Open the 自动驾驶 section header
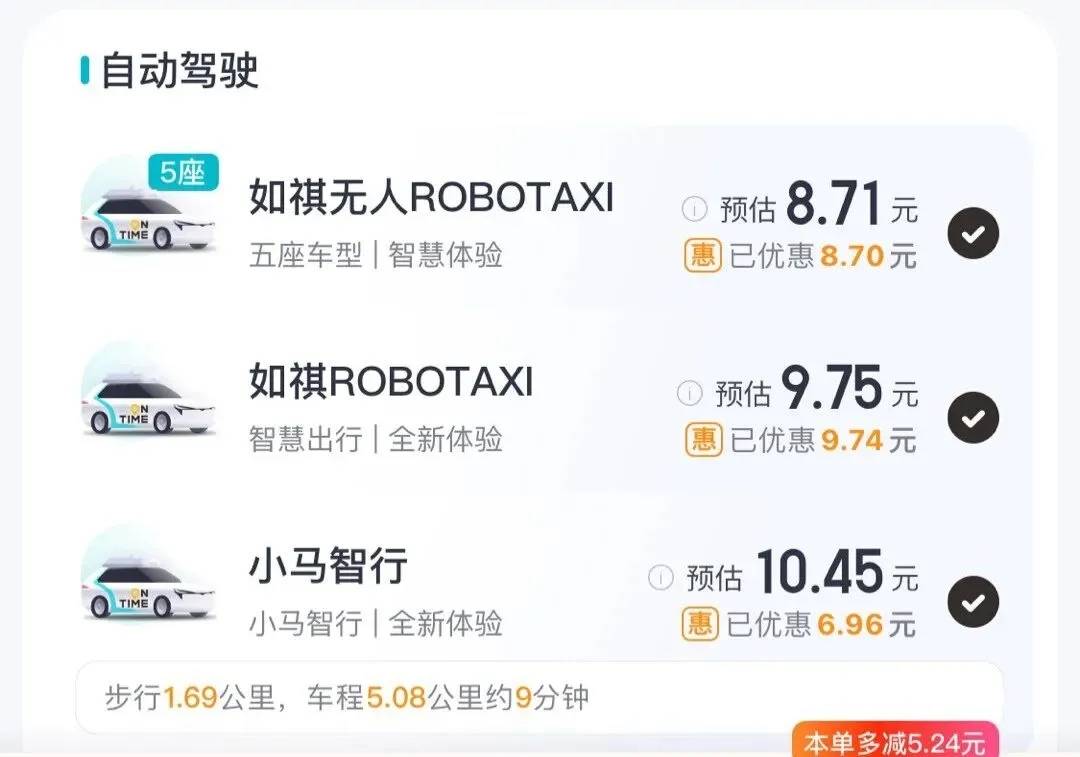 180,72
